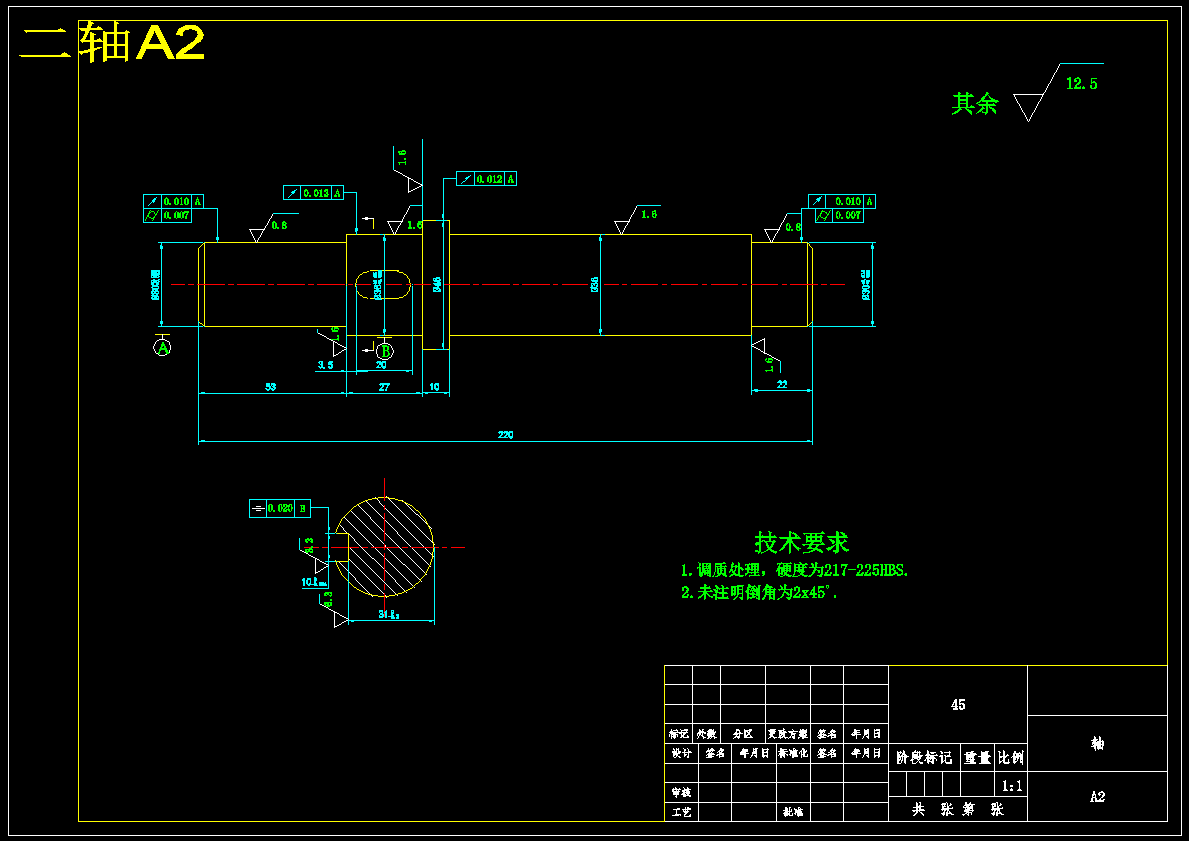Click the '标记' revision header cell
Screen dimensions: 1189x841
(679, 734)
